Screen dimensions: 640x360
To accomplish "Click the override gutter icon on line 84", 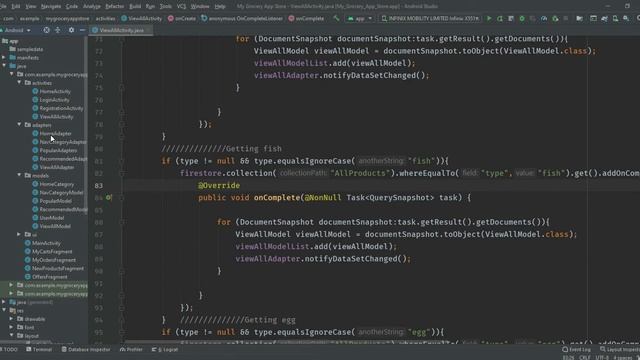I will 109,198.
